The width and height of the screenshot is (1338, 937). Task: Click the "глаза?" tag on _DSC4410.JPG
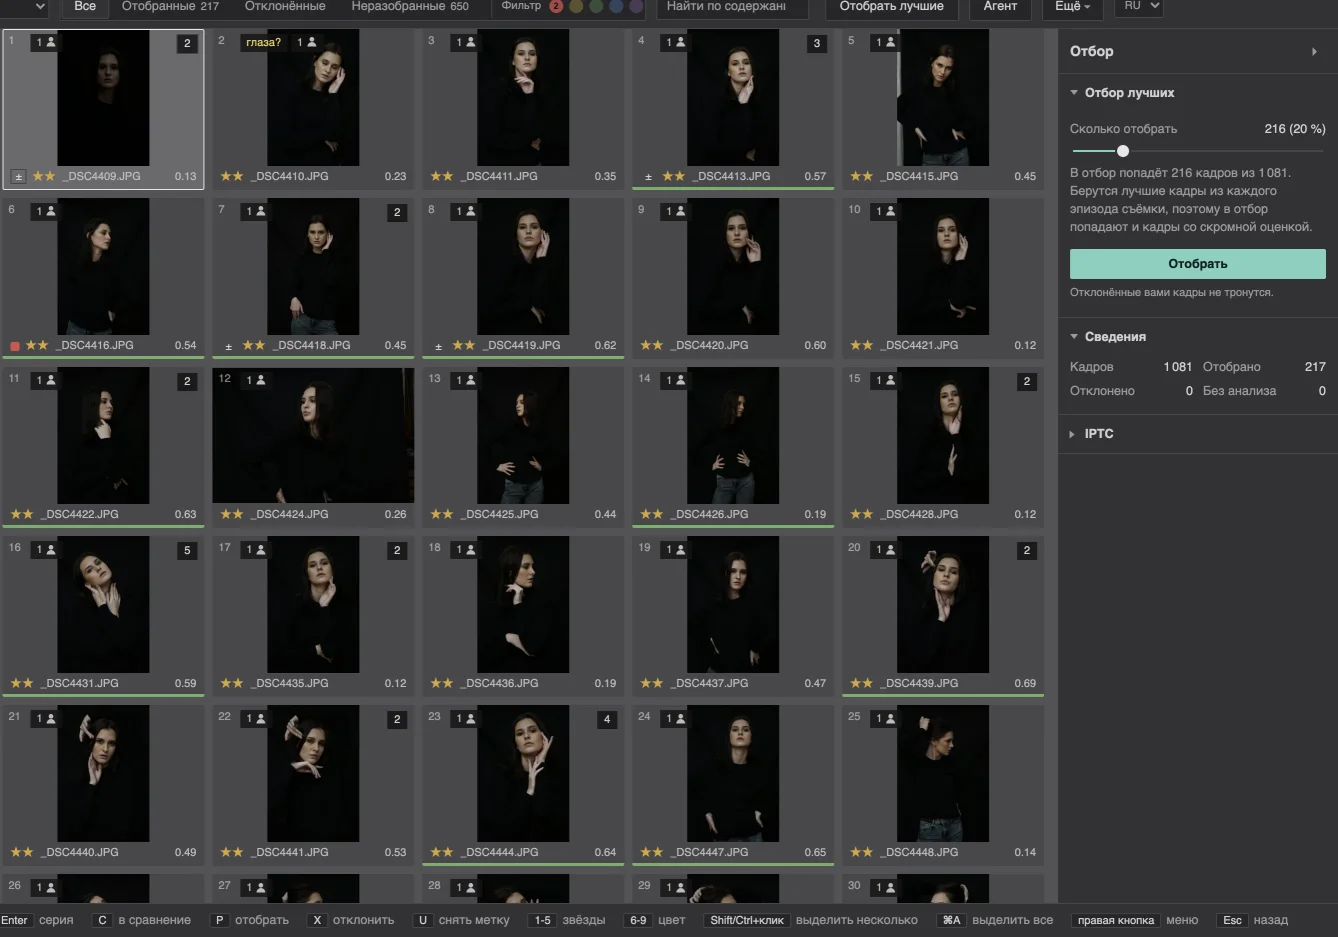tap(264, 42)
